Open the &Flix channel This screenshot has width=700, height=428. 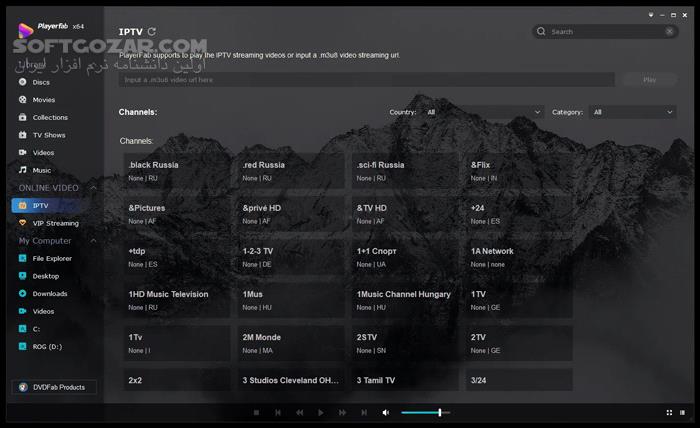[x=519, y=170]
